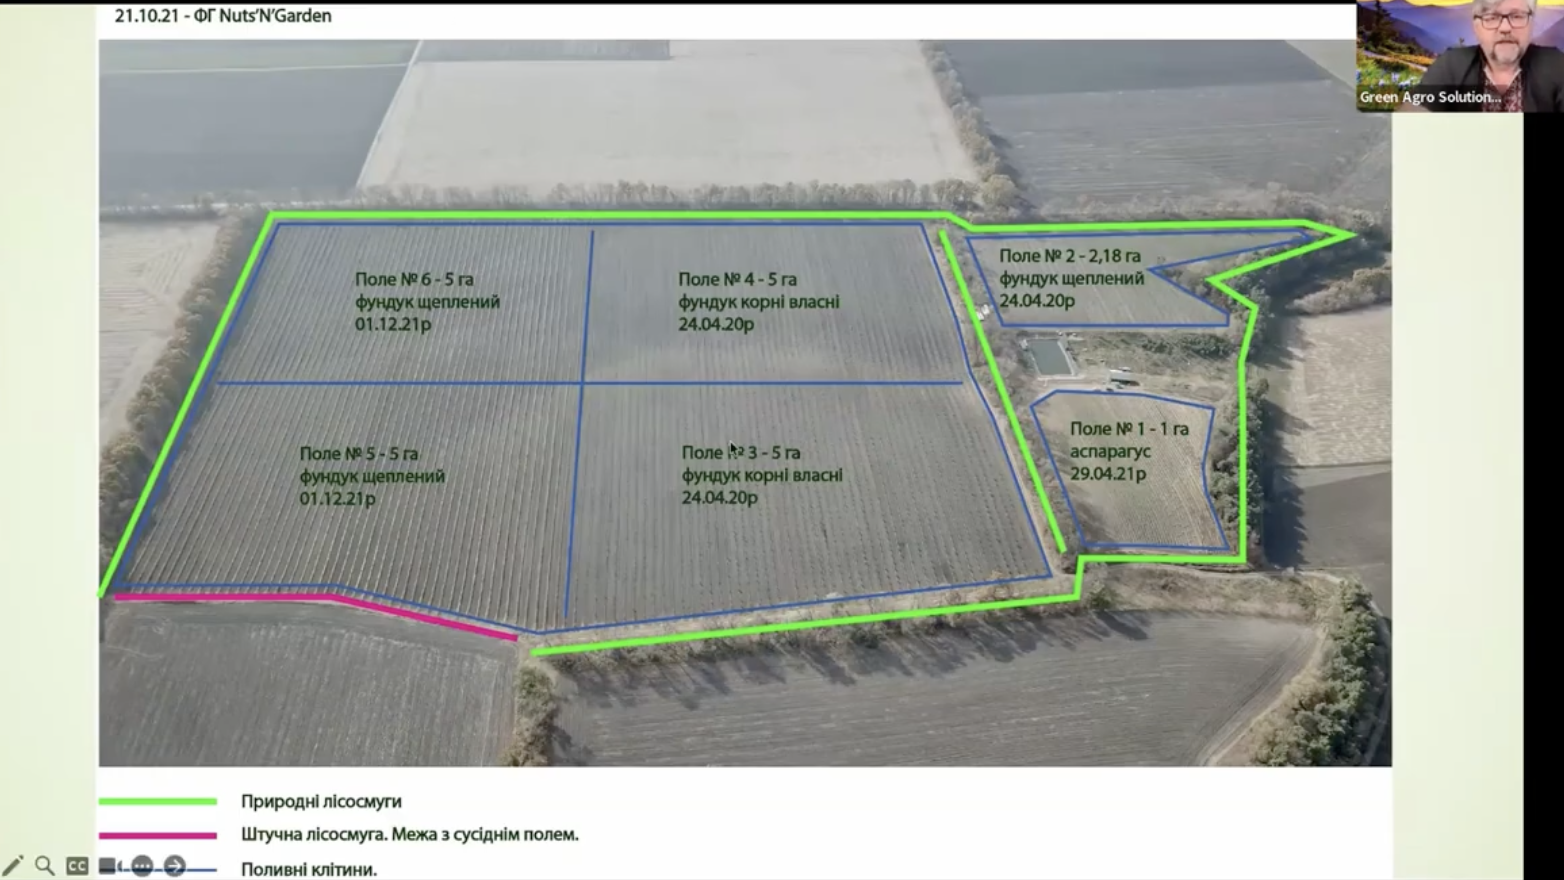
Task: Select the 'Поле № 6 - 5 га' label
Action: pos(414,279)
